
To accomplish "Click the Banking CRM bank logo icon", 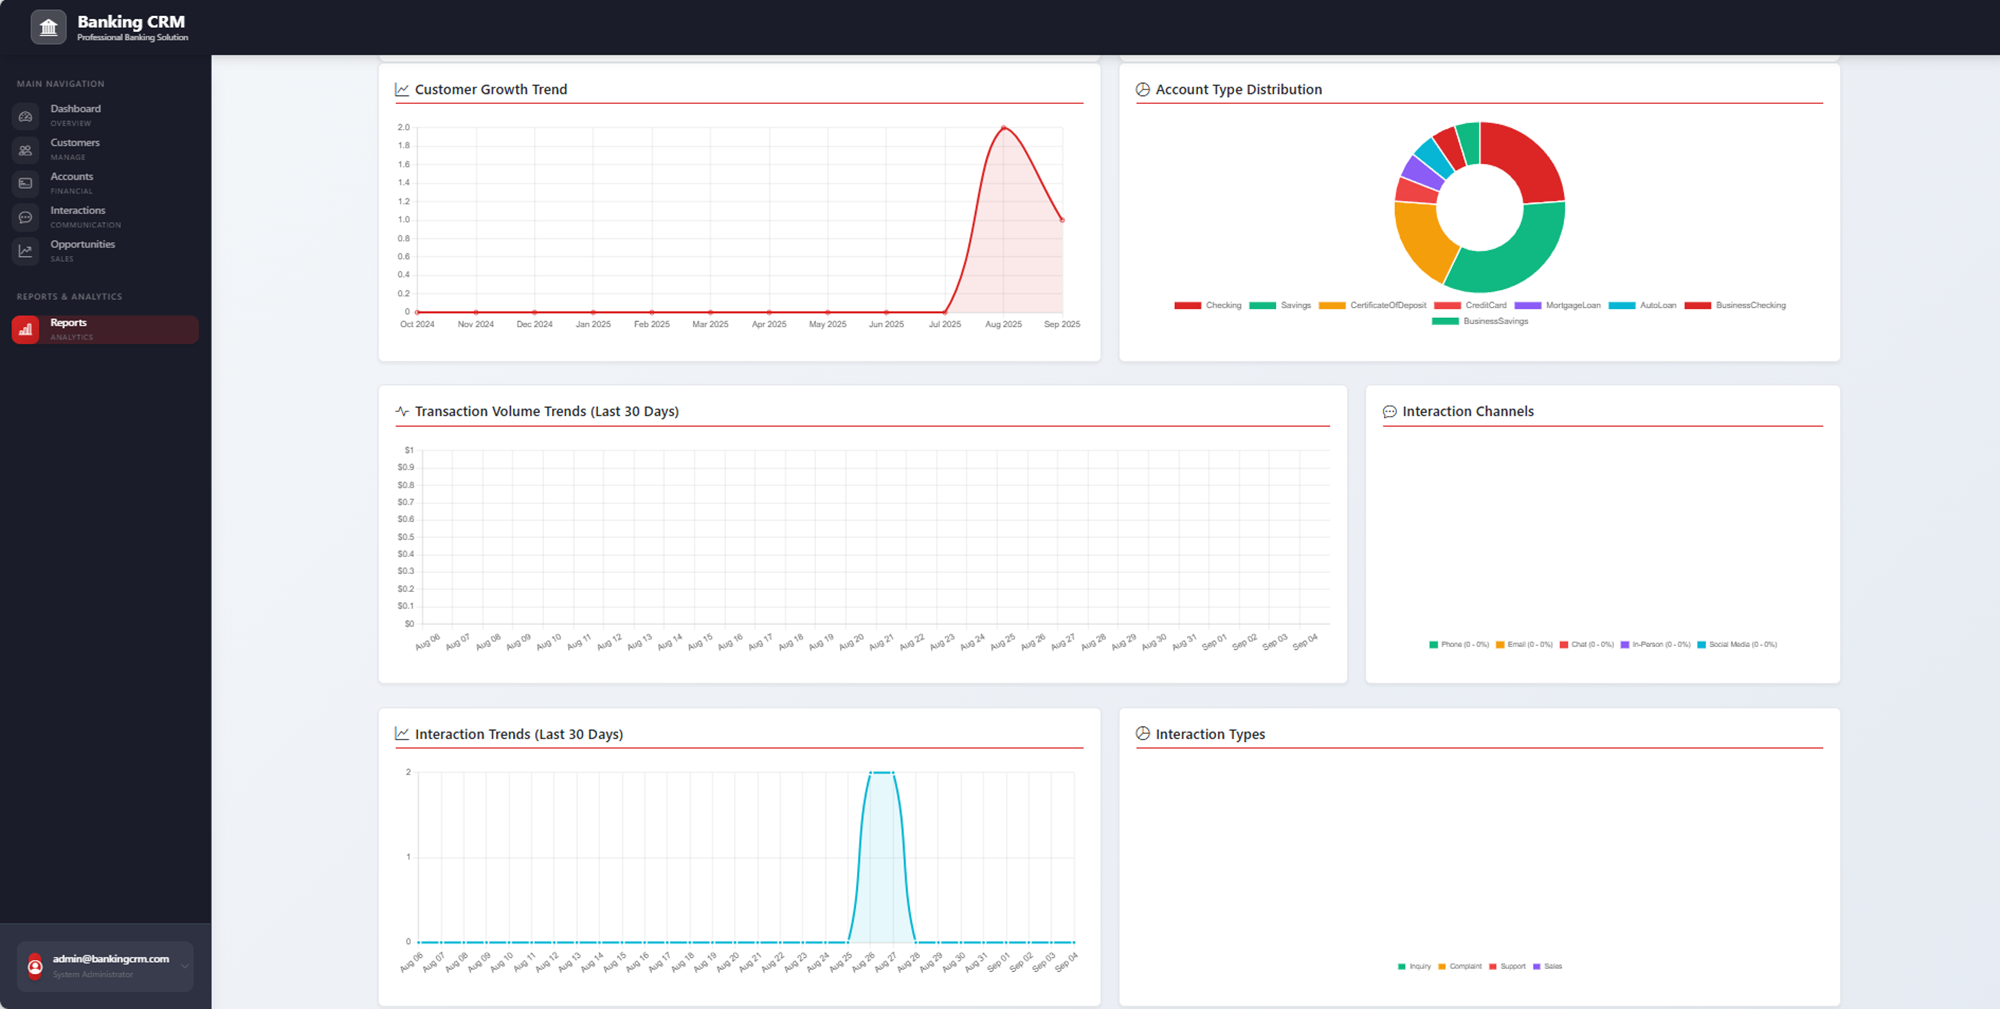I will (48, 27).
